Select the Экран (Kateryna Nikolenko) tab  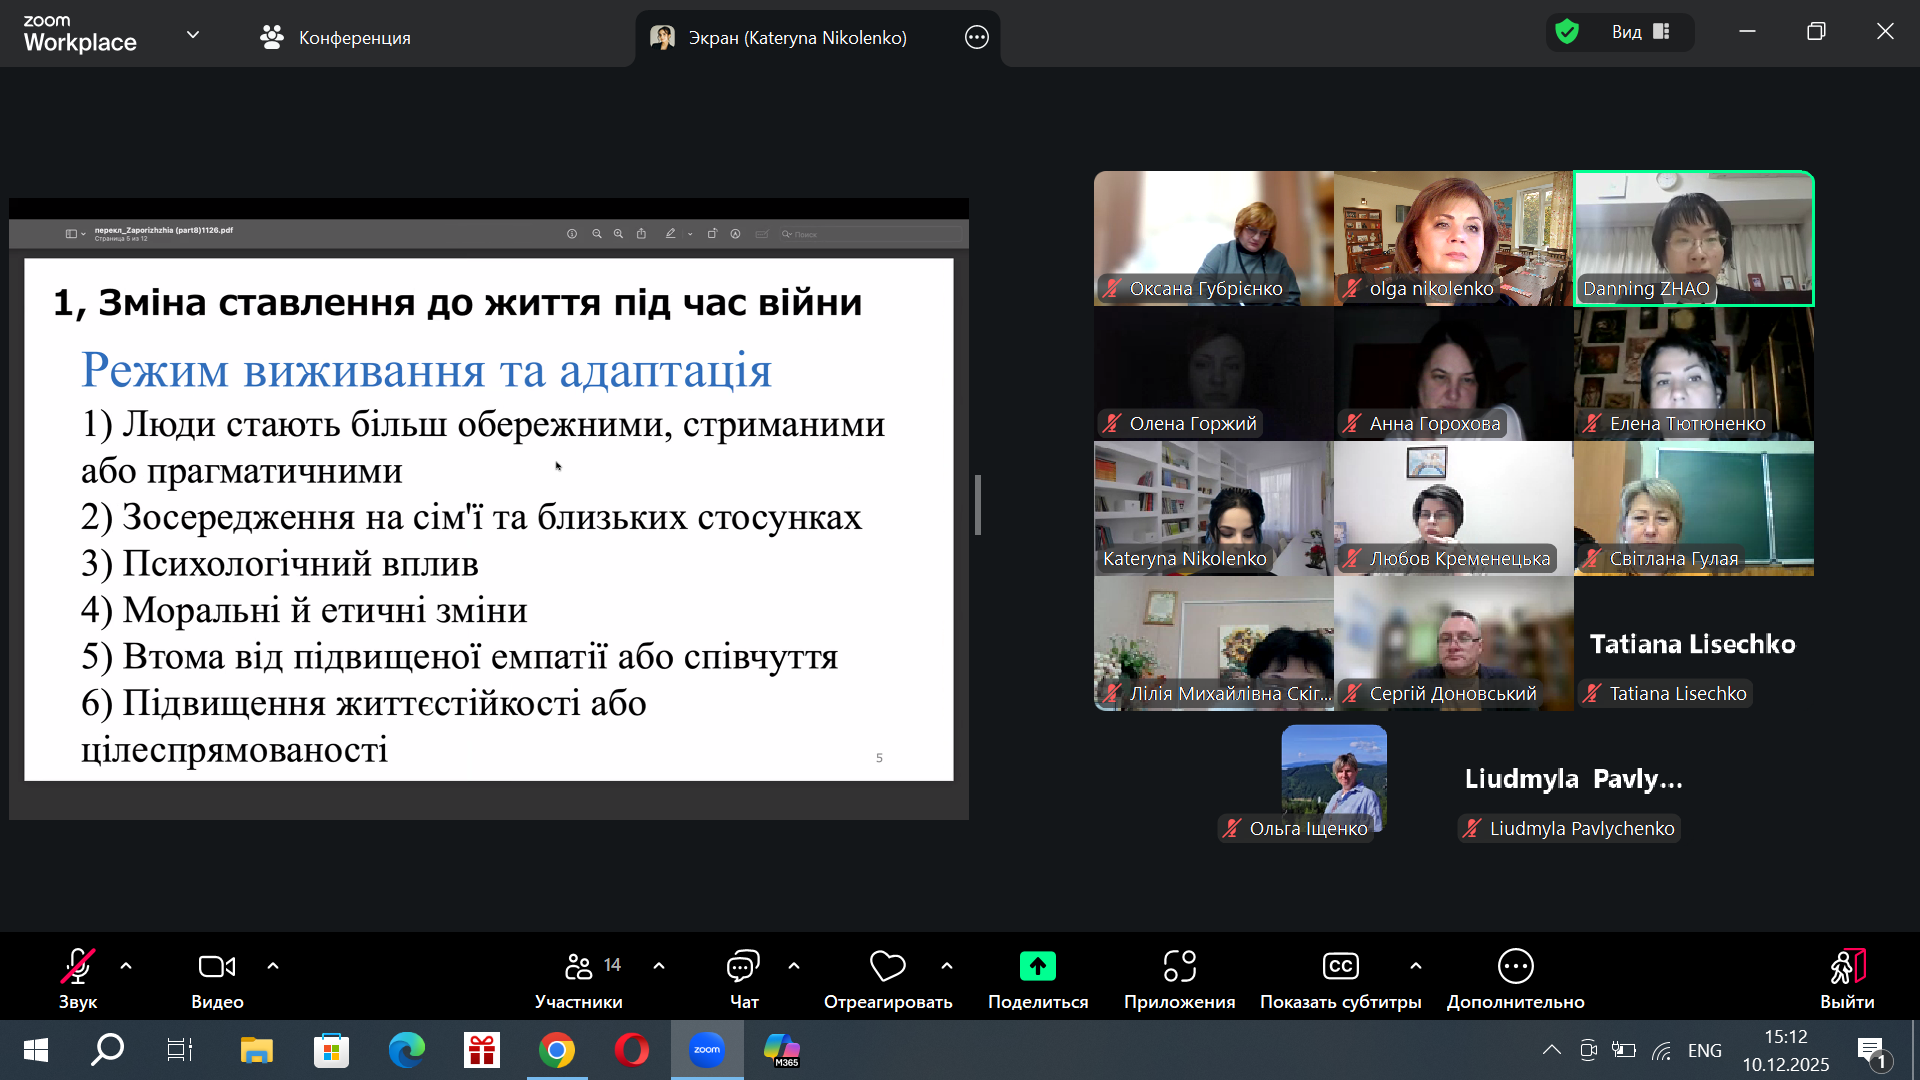coord(796,38)
